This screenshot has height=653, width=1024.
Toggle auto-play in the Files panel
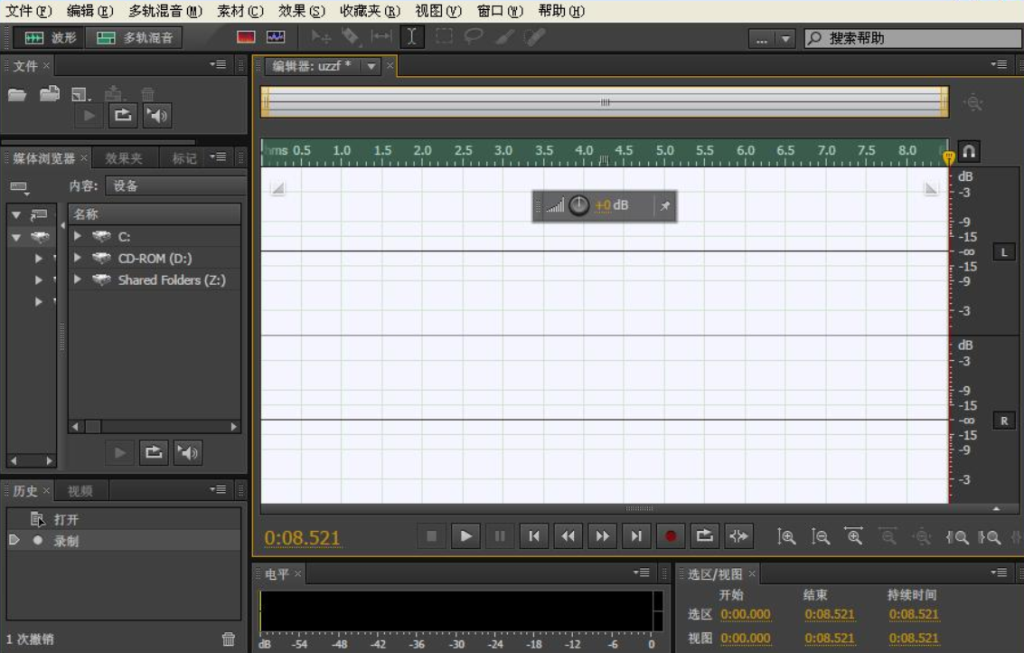tap(157, 116)
